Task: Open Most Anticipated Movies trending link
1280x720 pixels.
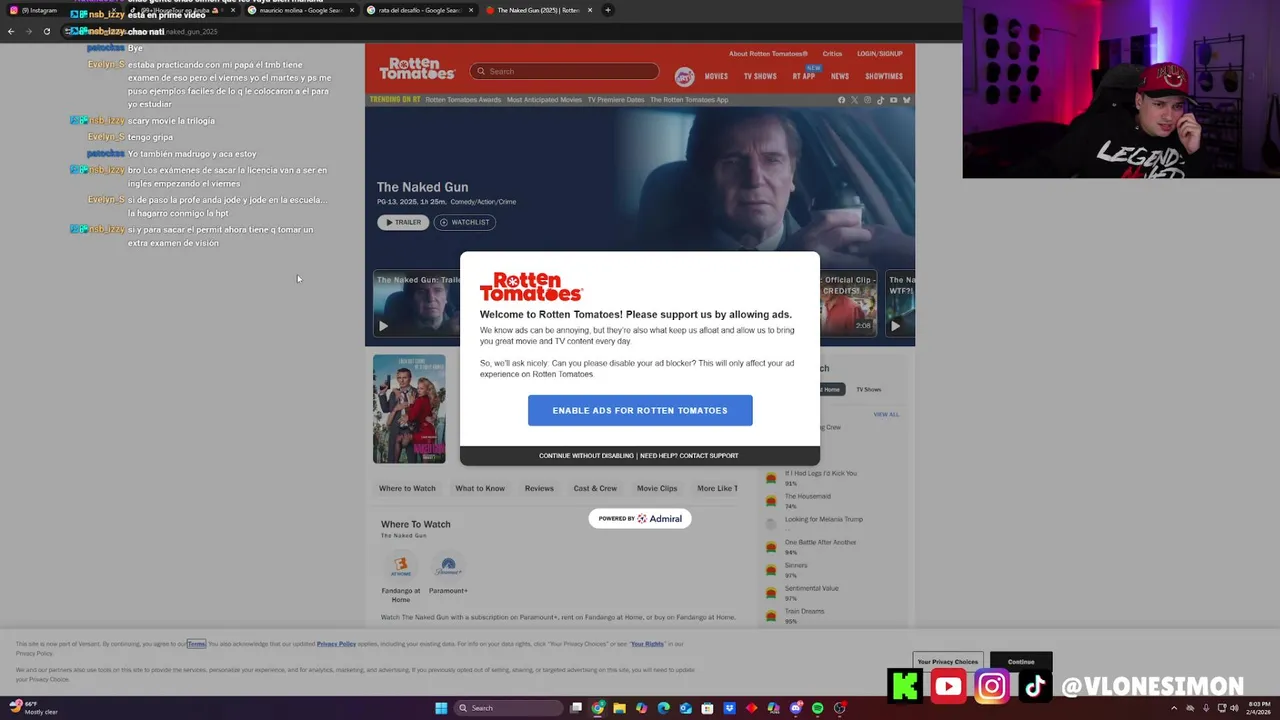Action: (x=544, y=100)
